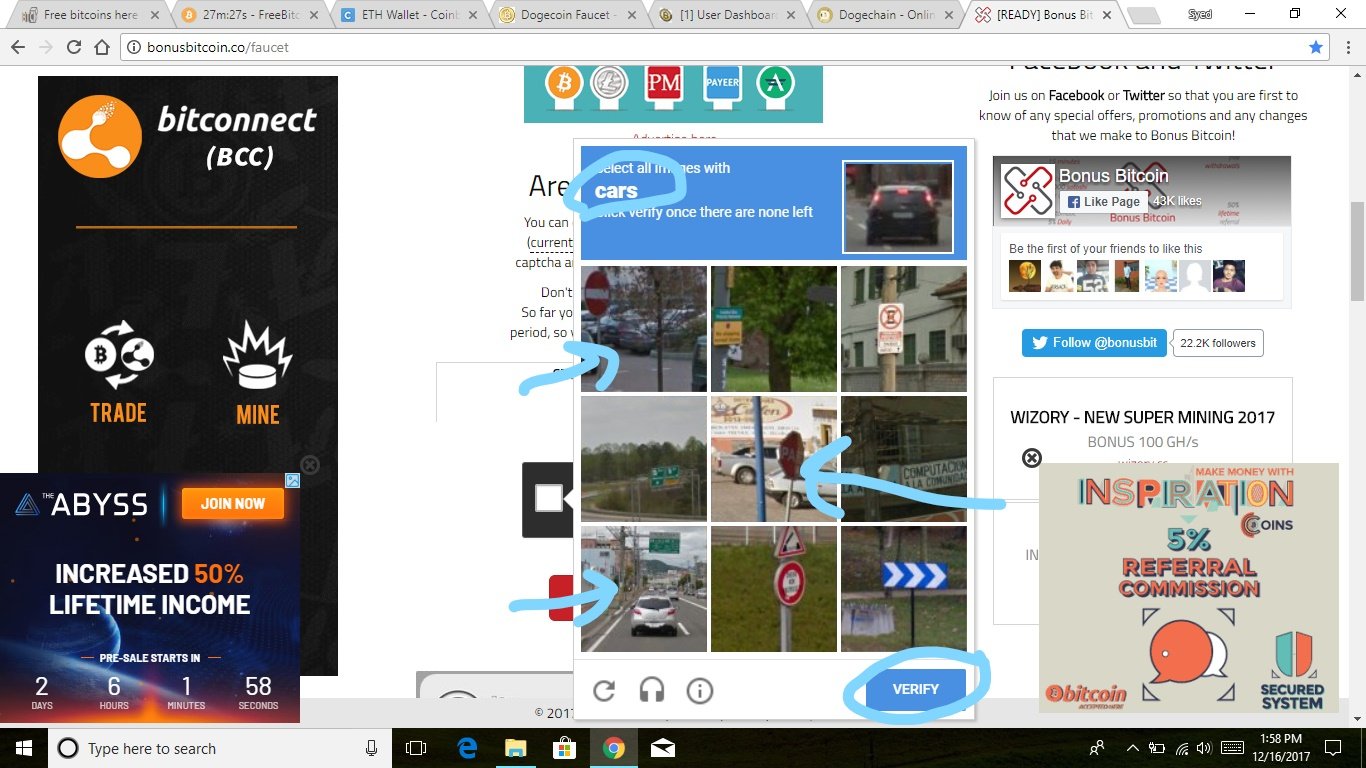Image resolution: width=1366 pixels, height=768 pixels.
Task: Open File Explorer from taskbar
Action: (515, 748)
